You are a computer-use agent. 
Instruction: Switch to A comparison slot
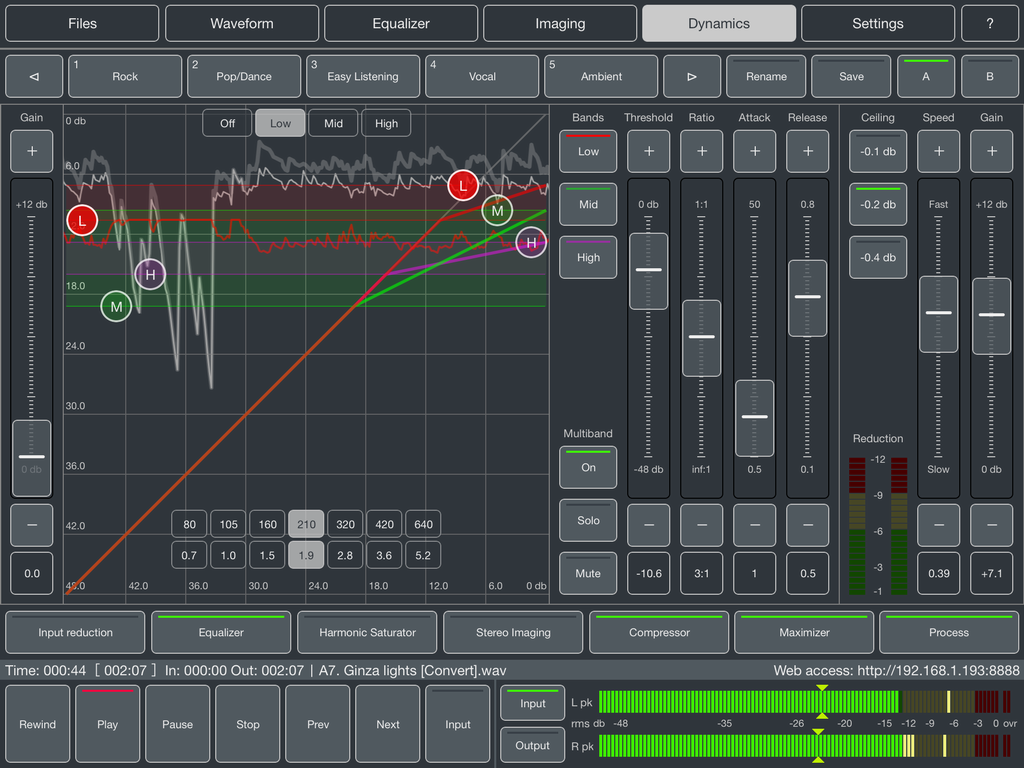tap(925, 76)
